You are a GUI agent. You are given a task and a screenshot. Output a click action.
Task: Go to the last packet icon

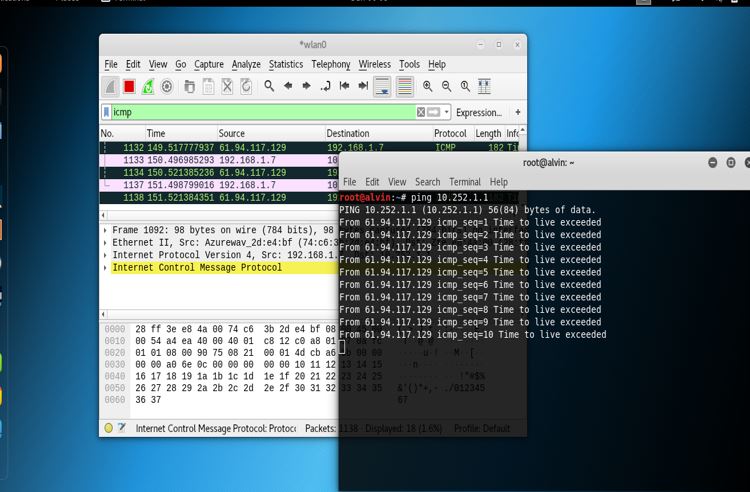point(363,86)
